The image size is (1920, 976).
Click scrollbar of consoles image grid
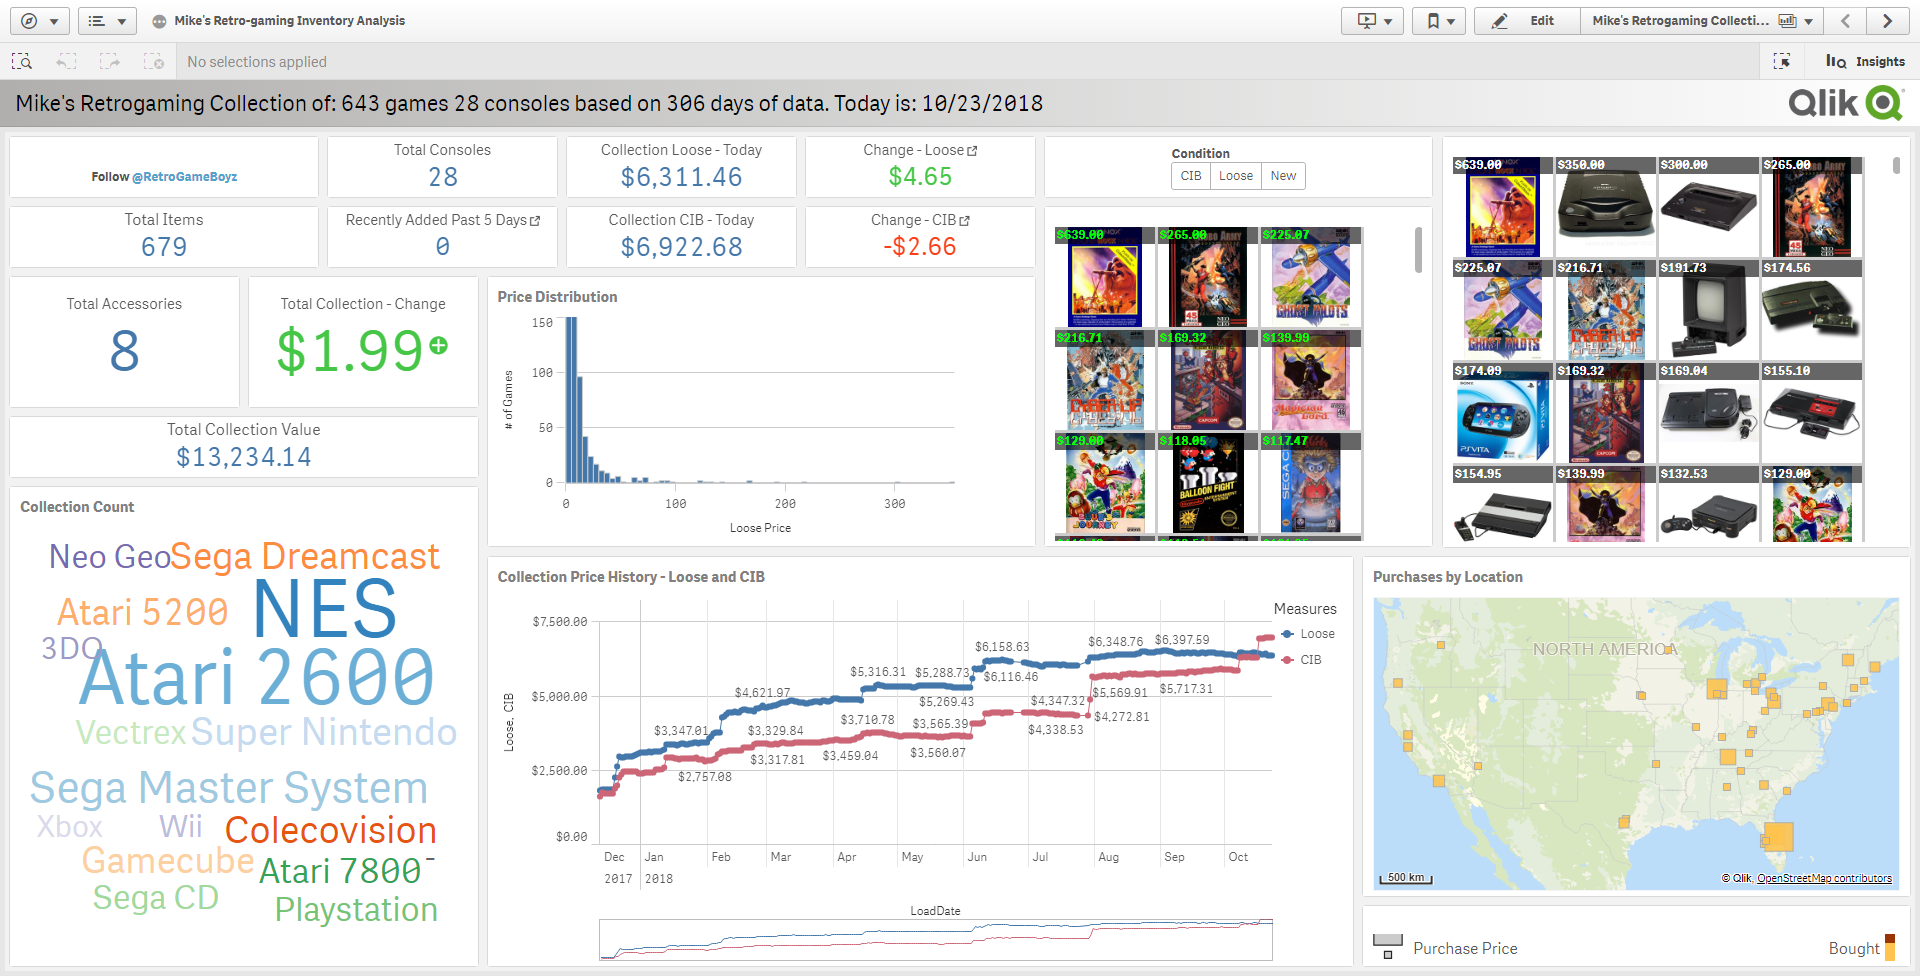coord(1896,165)
